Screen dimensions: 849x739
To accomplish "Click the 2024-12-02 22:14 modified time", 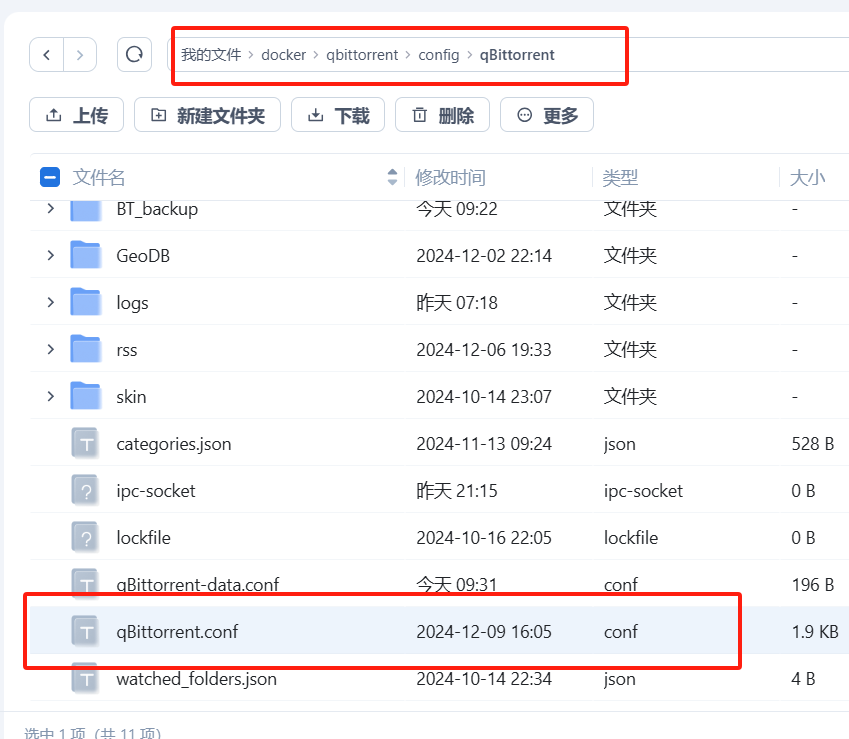I will click(x=484, y=256).
